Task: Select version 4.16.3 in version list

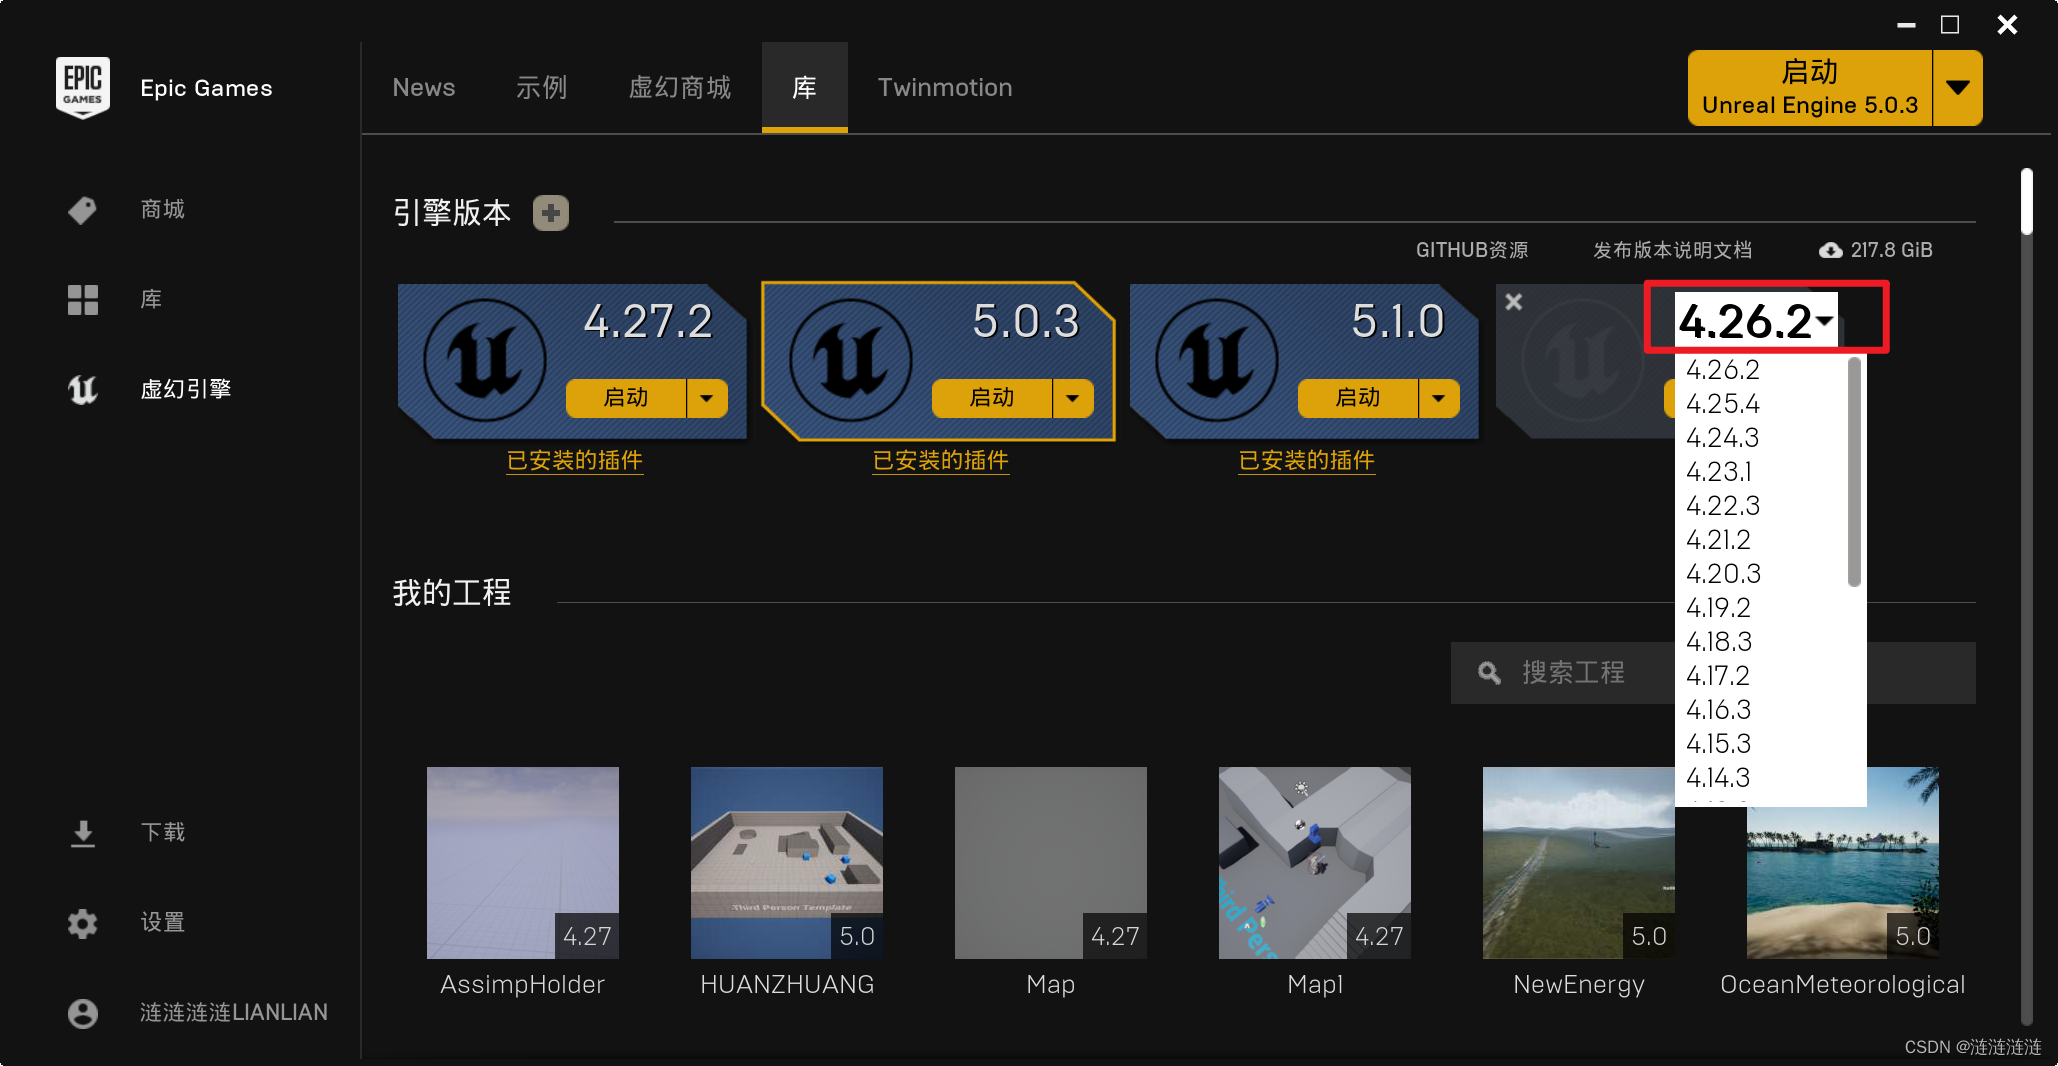Action: click(x=1719, y=710)
